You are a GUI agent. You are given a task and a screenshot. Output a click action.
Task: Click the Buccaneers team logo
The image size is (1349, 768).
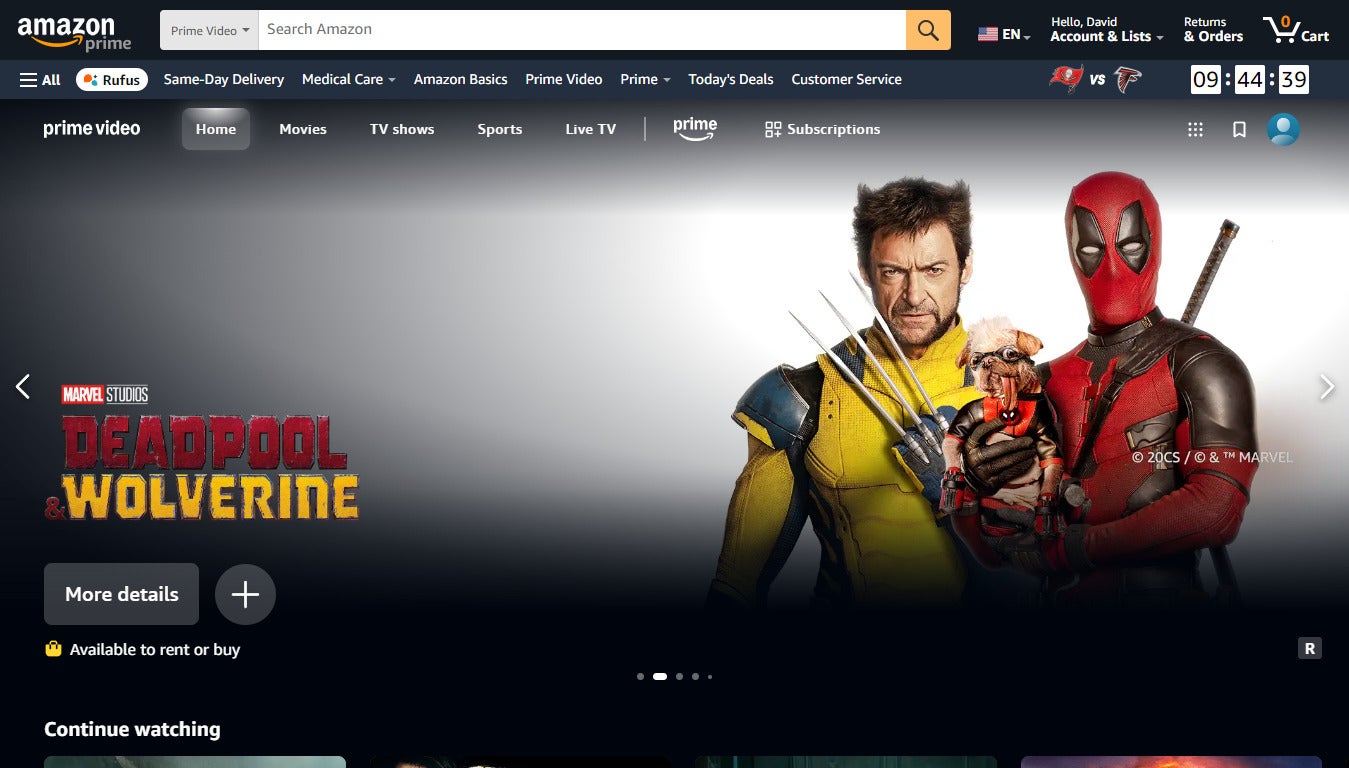point(1065,79)
